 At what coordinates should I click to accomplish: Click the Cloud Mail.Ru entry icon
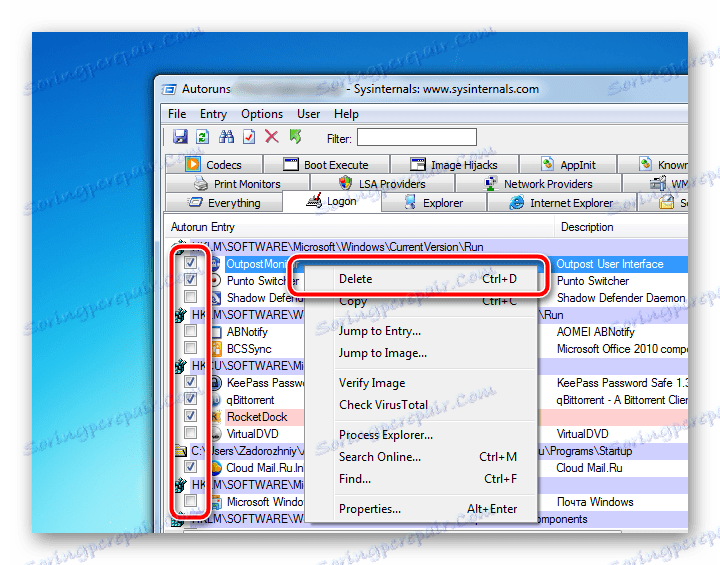point(216,468)
